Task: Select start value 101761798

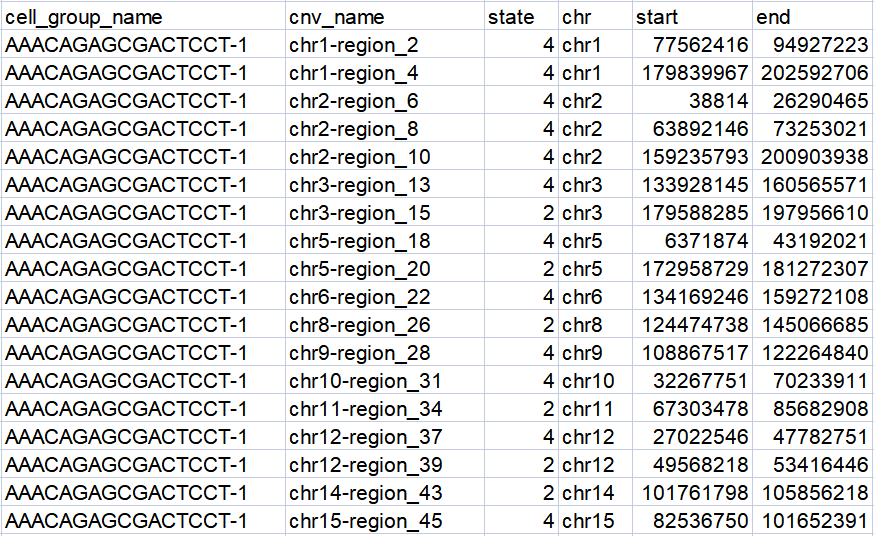Action: [x=692, y=492]
